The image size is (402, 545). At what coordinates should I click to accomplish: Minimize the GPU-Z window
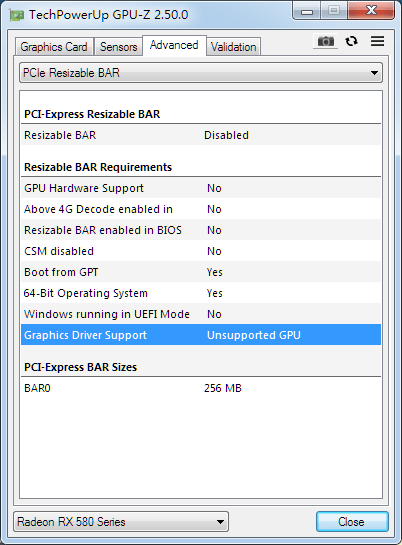point(307,11)
